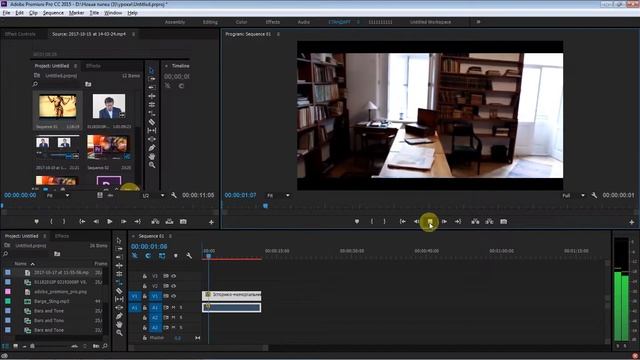Image resolution: width=640 pixels, height=360 pixels.
Task: Open Source monitor settings wrench
Action: pos(174,196)
